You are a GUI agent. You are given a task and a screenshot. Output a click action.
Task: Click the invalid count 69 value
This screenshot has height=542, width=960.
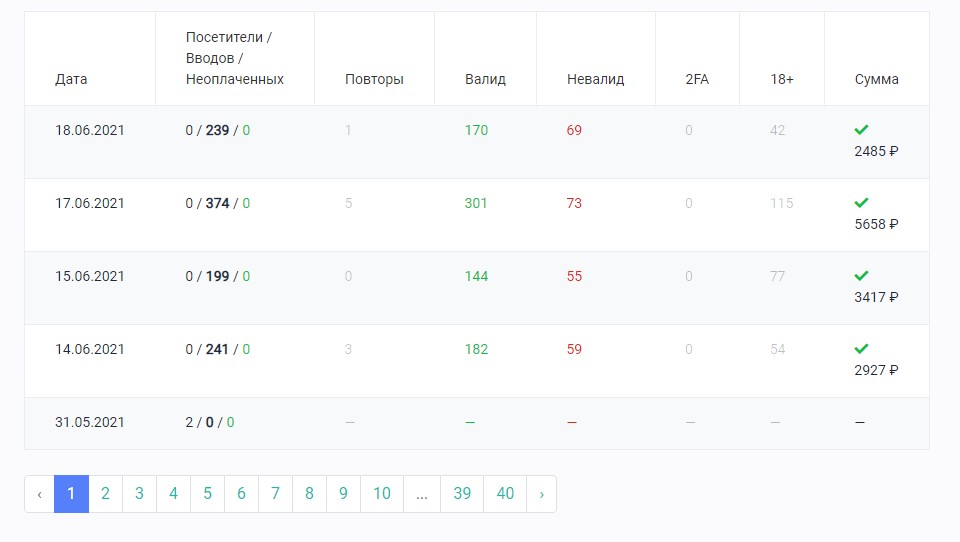point(574,130)
